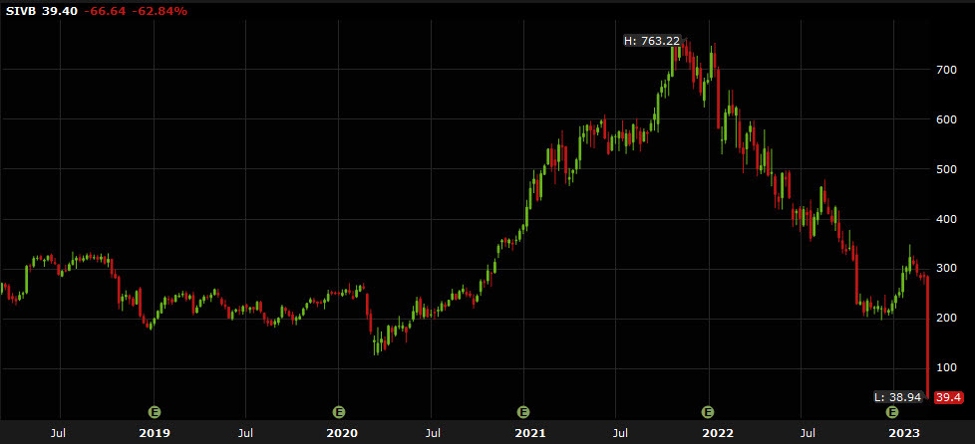The width and height of the screenshot is (975, 444).
Task: Click the 2021 year label on time axis
Action: 523,433
